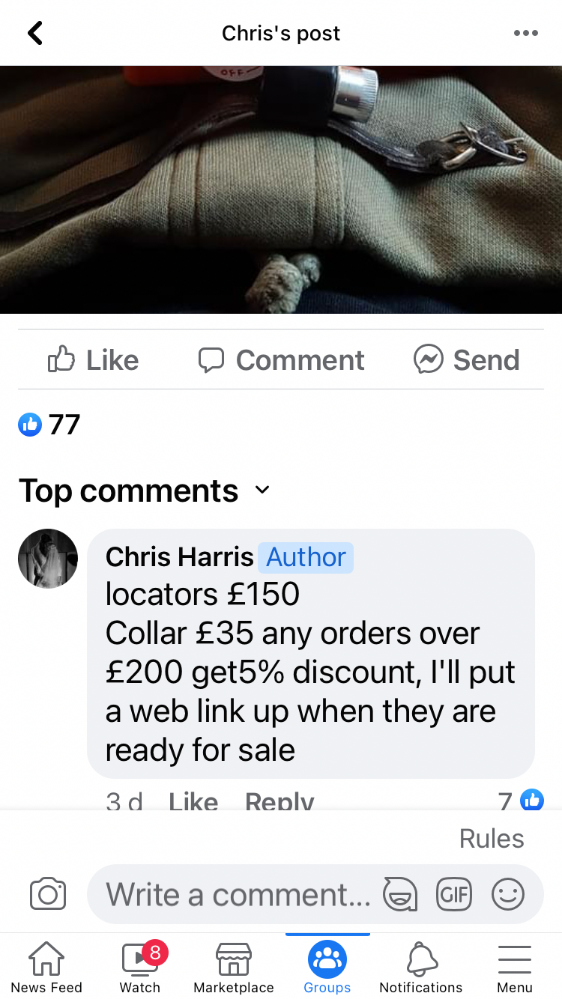
Task: Attach a photo with the camera icon
Action: 48,894
